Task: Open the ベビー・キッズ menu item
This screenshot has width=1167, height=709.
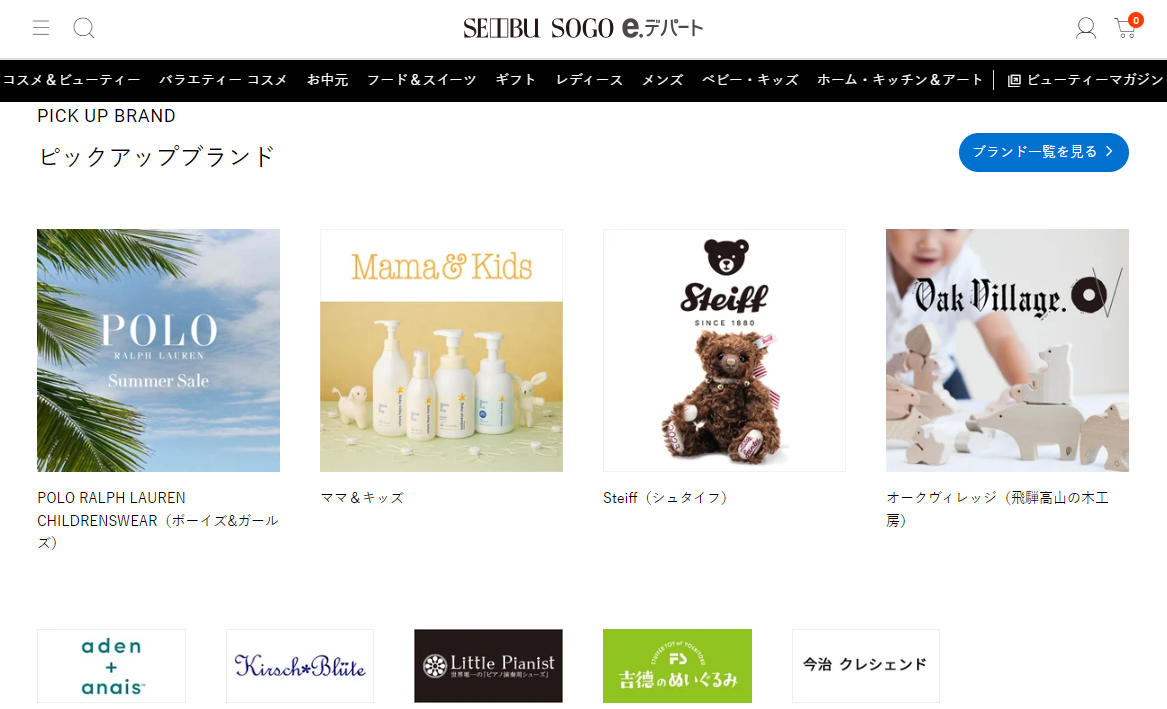Action: [750, 80]
